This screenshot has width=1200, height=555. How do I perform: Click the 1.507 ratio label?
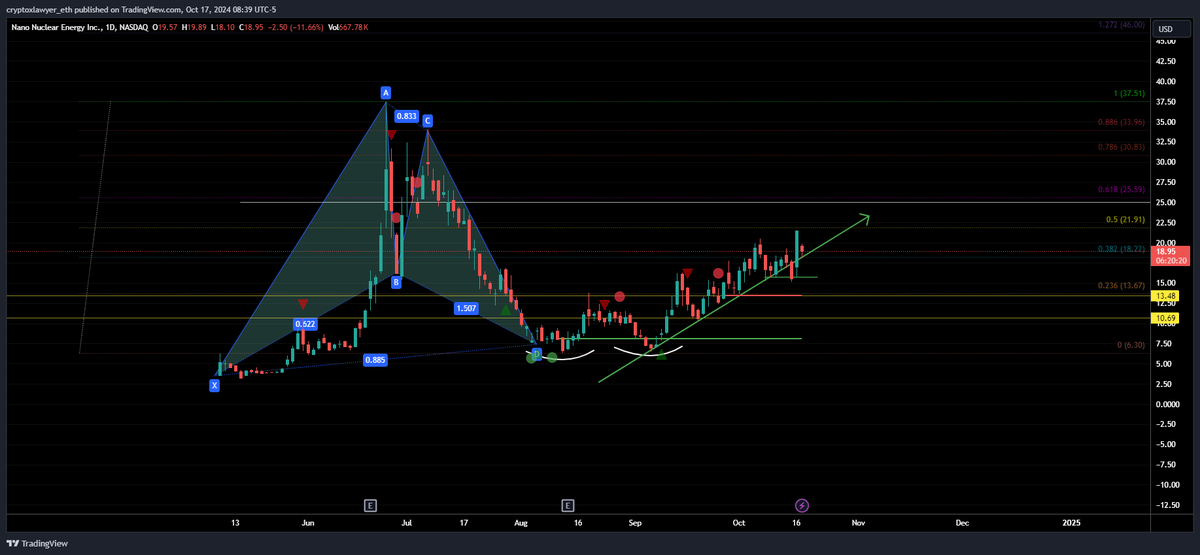(468, 308)
